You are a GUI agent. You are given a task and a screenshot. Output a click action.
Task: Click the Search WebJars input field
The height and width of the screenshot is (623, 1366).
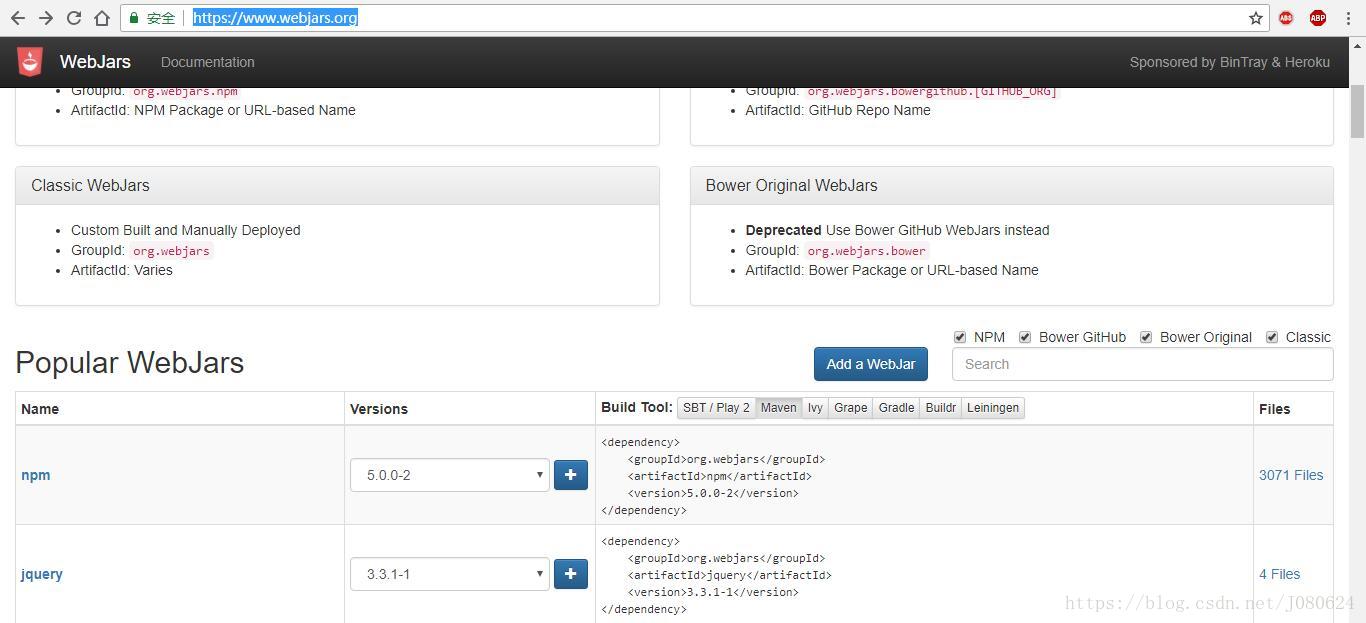1142,364
